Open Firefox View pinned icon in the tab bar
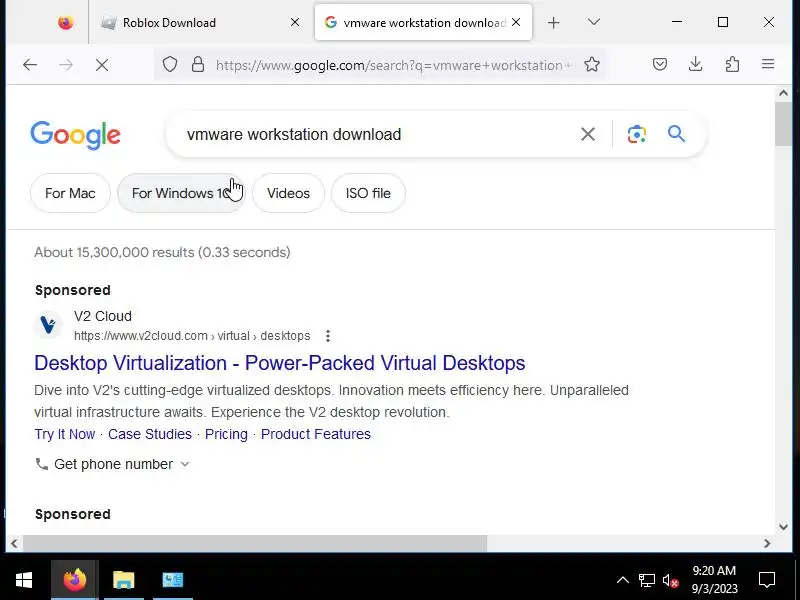 pos(65,22)
